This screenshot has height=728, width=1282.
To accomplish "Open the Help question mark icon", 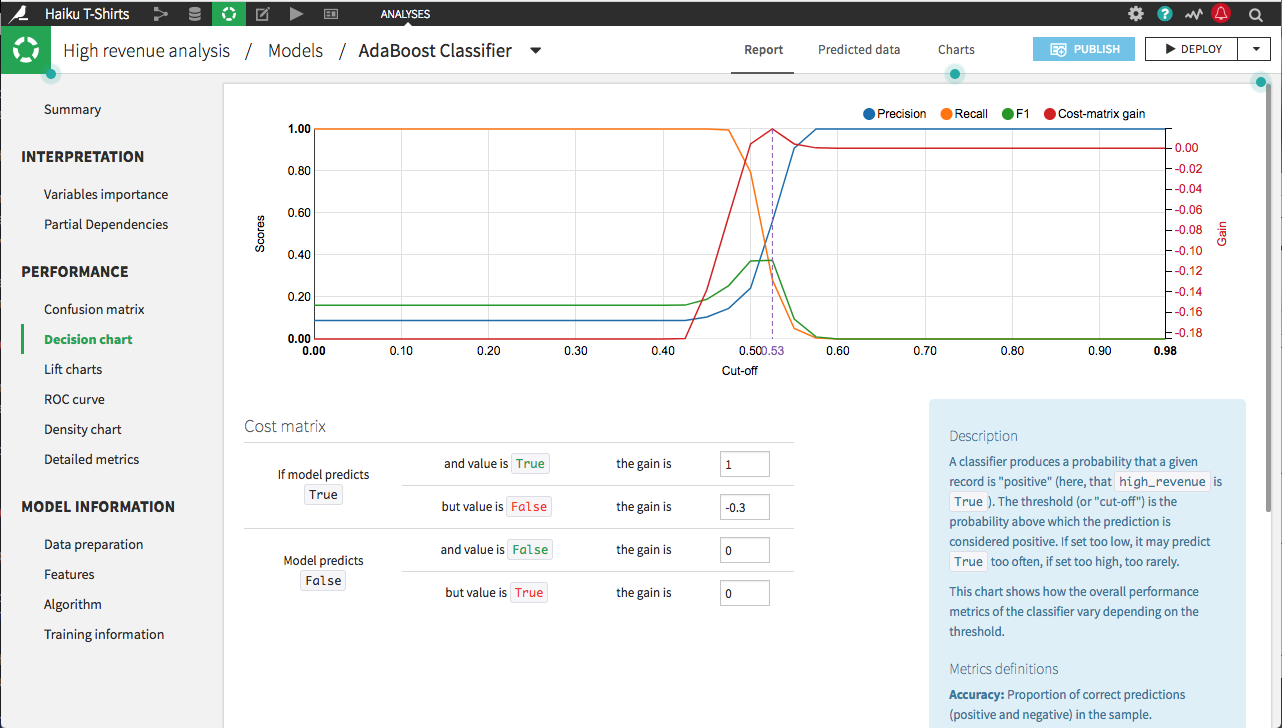I will (x=1165, y=13).
